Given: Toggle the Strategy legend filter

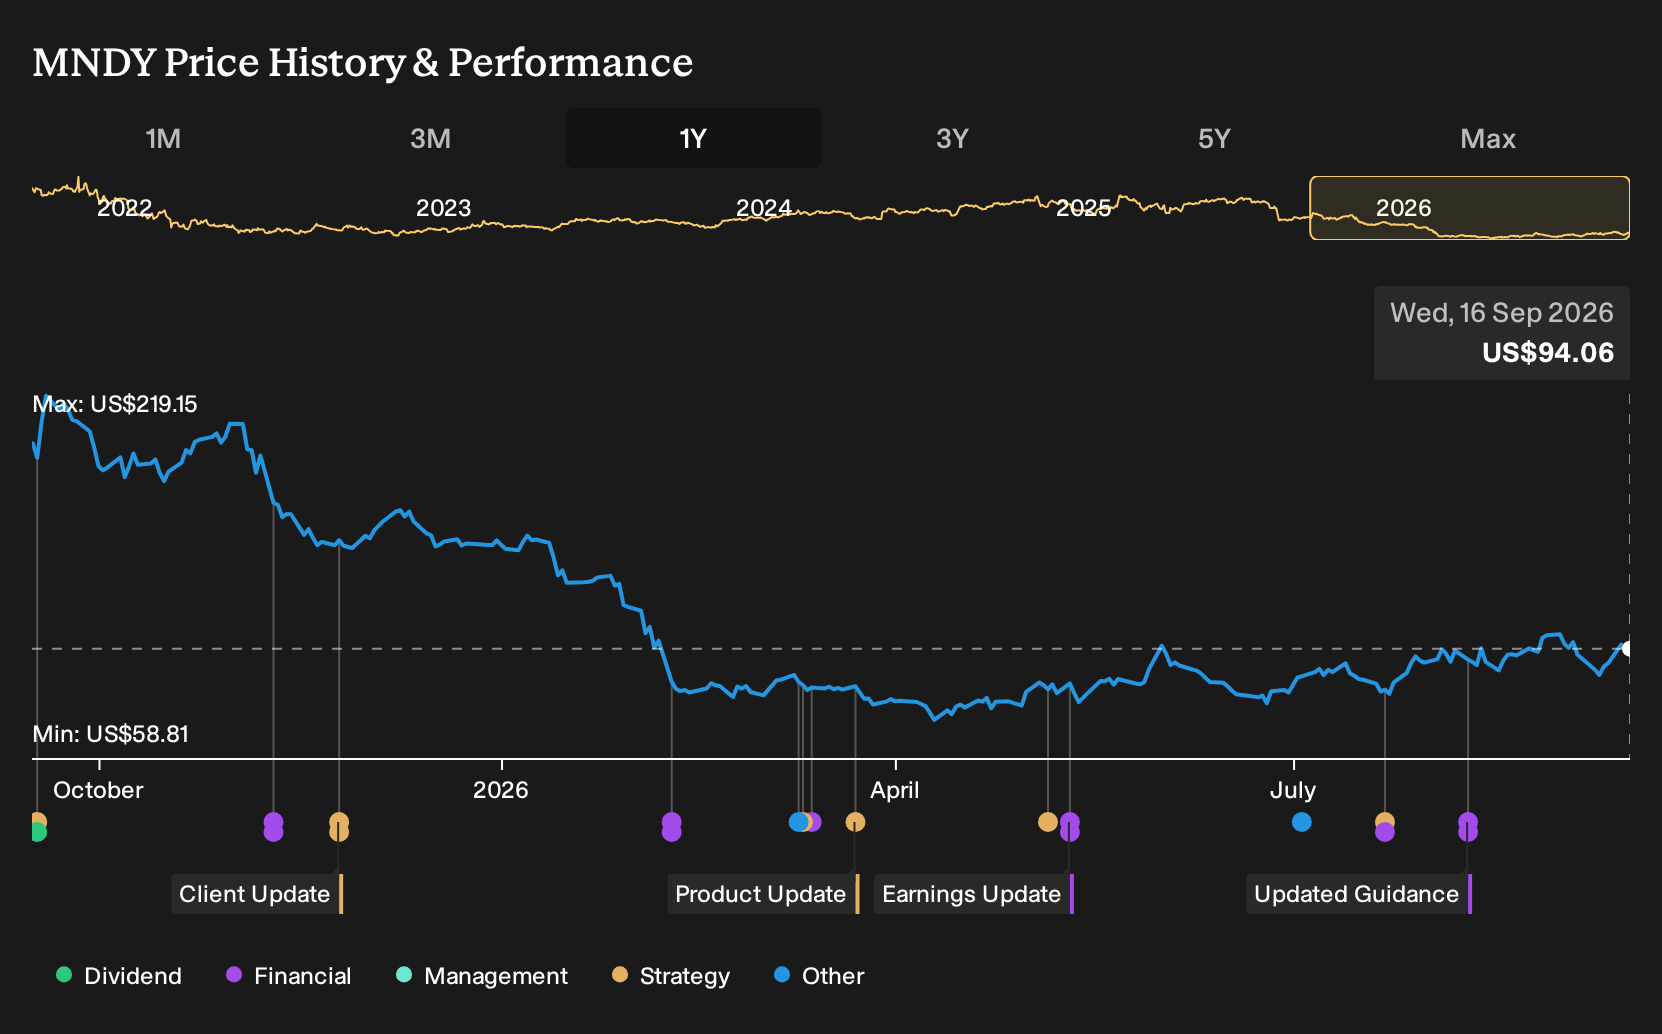Looking at the screenshot, I should coord(671,976).
